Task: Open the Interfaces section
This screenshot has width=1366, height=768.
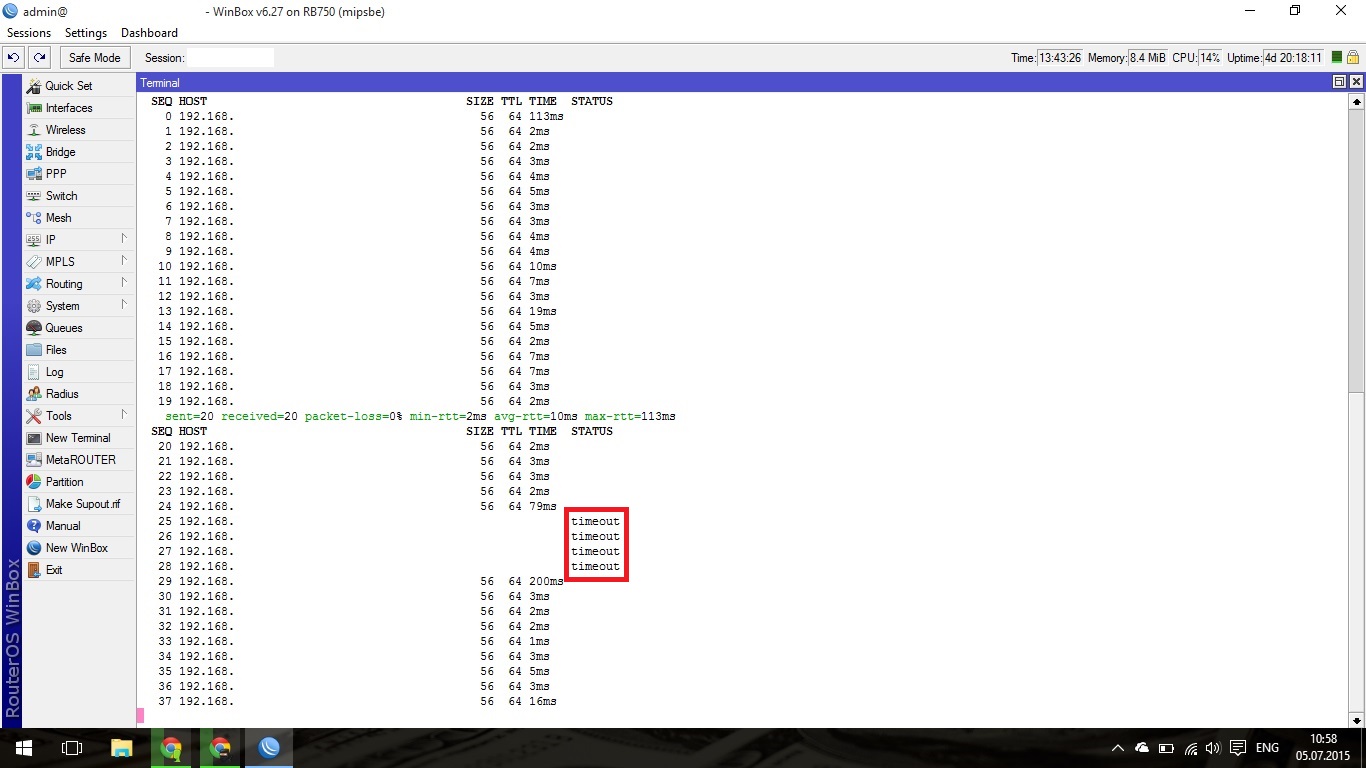Action: tap(68, 108)
